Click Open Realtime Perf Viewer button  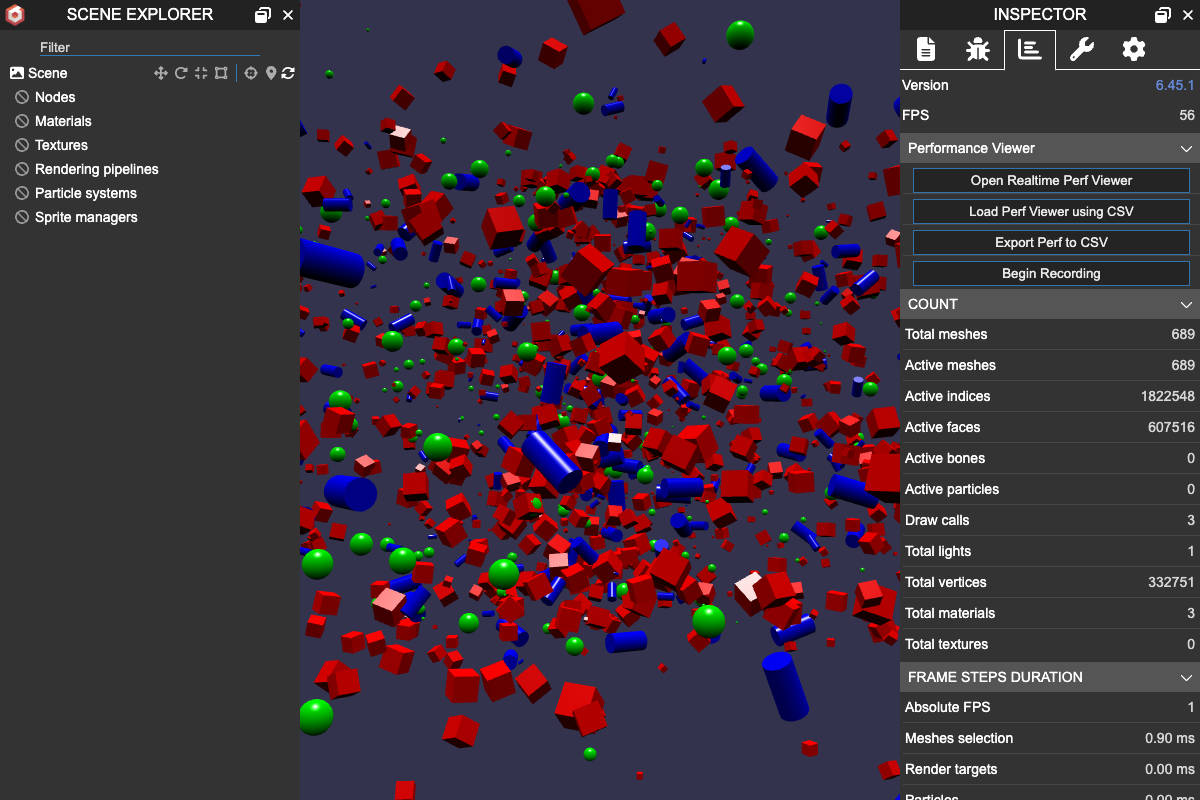coord(1051,181)
